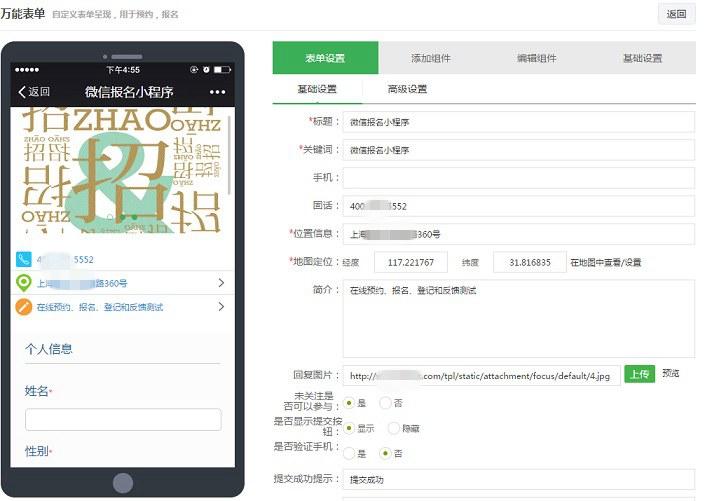
Task: Click the 微信报名小程序 title in phone header
Action: tap(129, 92)
